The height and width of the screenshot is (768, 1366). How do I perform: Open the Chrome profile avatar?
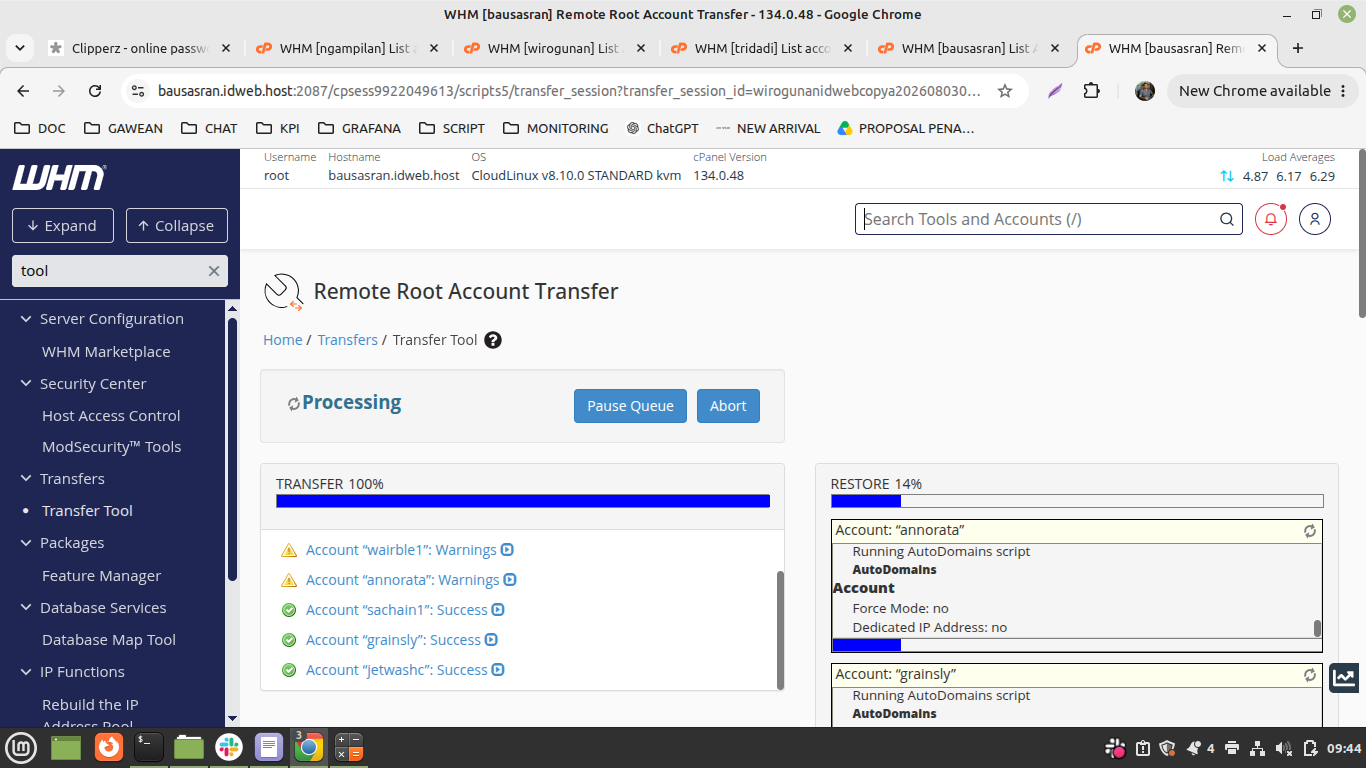coord(1145,91)
